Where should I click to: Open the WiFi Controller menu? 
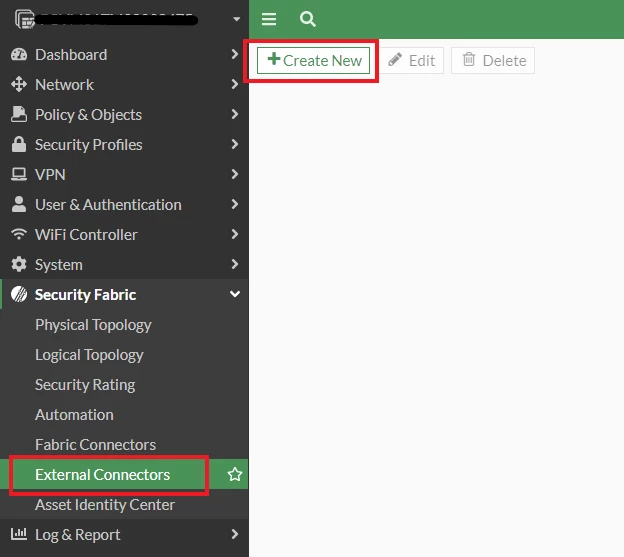coord(124,234)
